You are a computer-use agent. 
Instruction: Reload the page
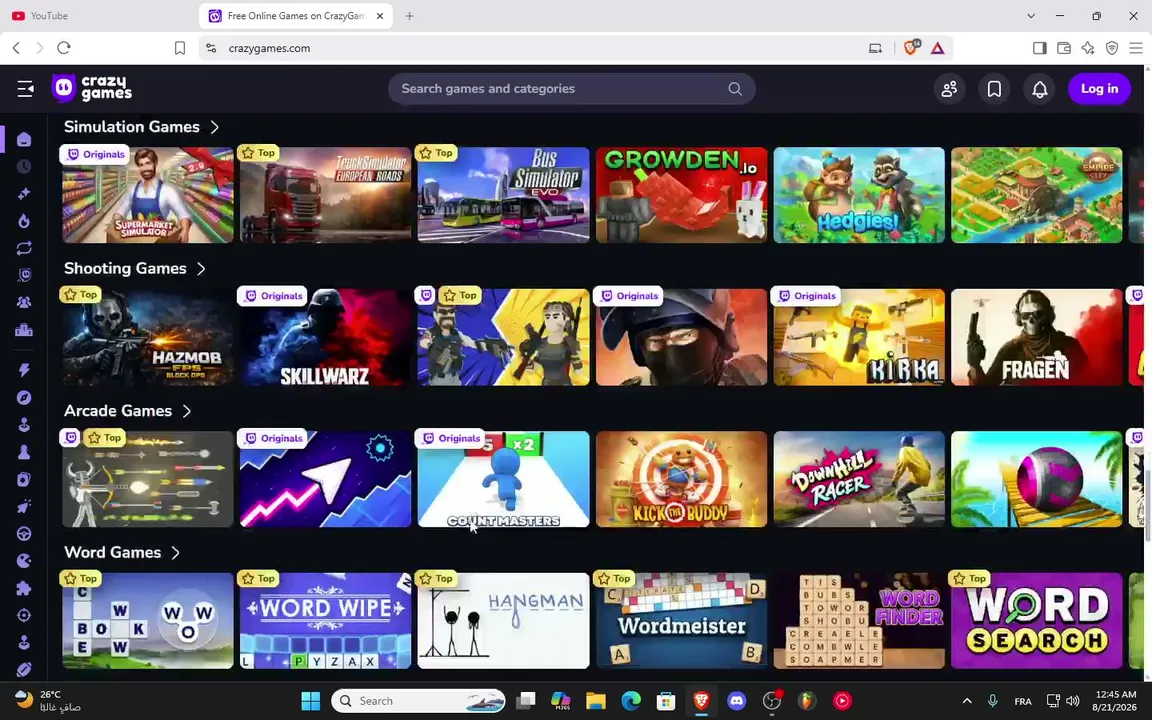pyautogui.click(x=64, y=48)
